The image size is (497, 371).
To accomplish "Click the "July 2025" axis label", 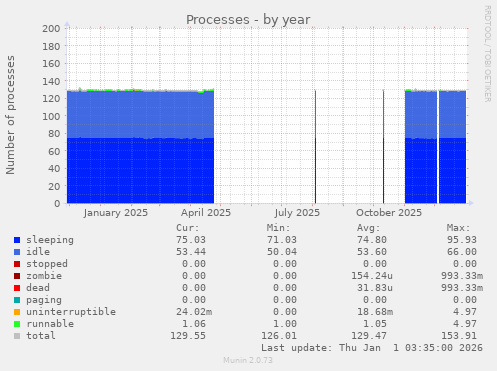I will 297,213.
